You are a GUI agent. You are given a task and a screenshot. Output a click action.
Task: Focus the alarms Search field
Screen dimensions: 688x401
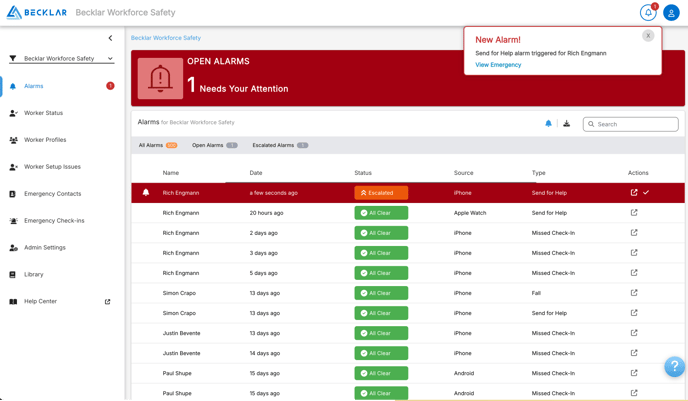[631, 124]
